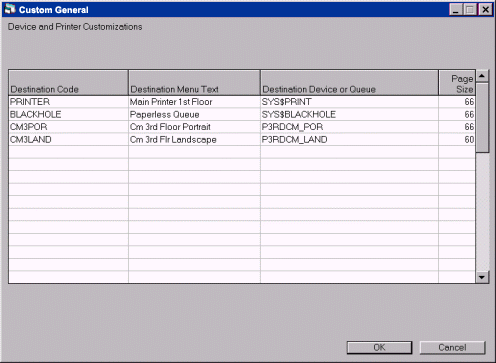Click the Cm 3rd Flr Landscape cell
The width and height of the screenshot is (496, 363).
click(x=194, y=139)
